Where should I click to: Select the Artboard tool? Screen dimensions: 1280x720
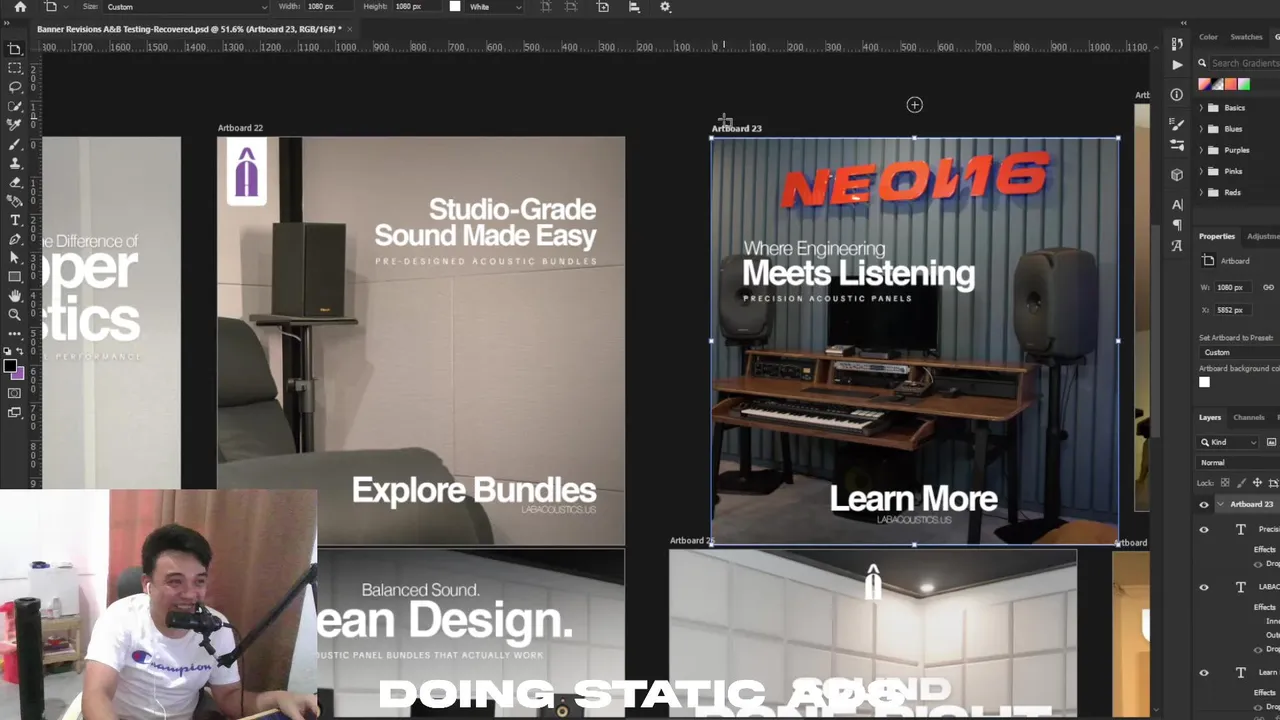pos(15,49)
